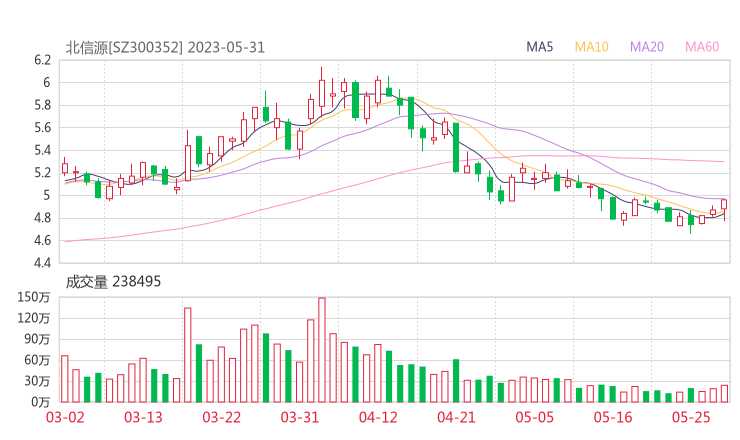Click the last volume bar on the right edge
740x440 pixels.
coord(724,394)
